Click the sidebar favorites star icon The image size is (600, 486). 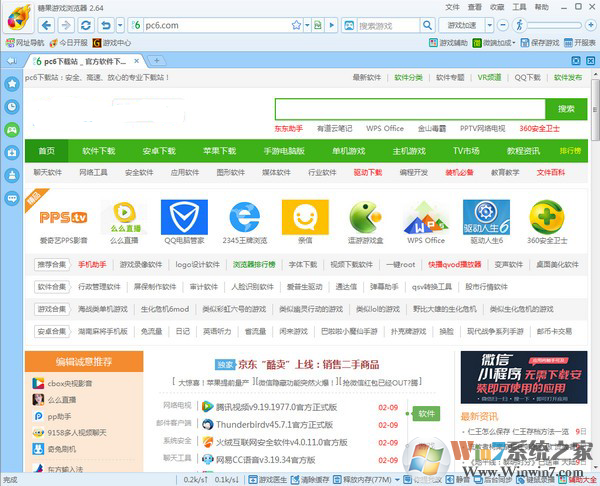point(12,83)
